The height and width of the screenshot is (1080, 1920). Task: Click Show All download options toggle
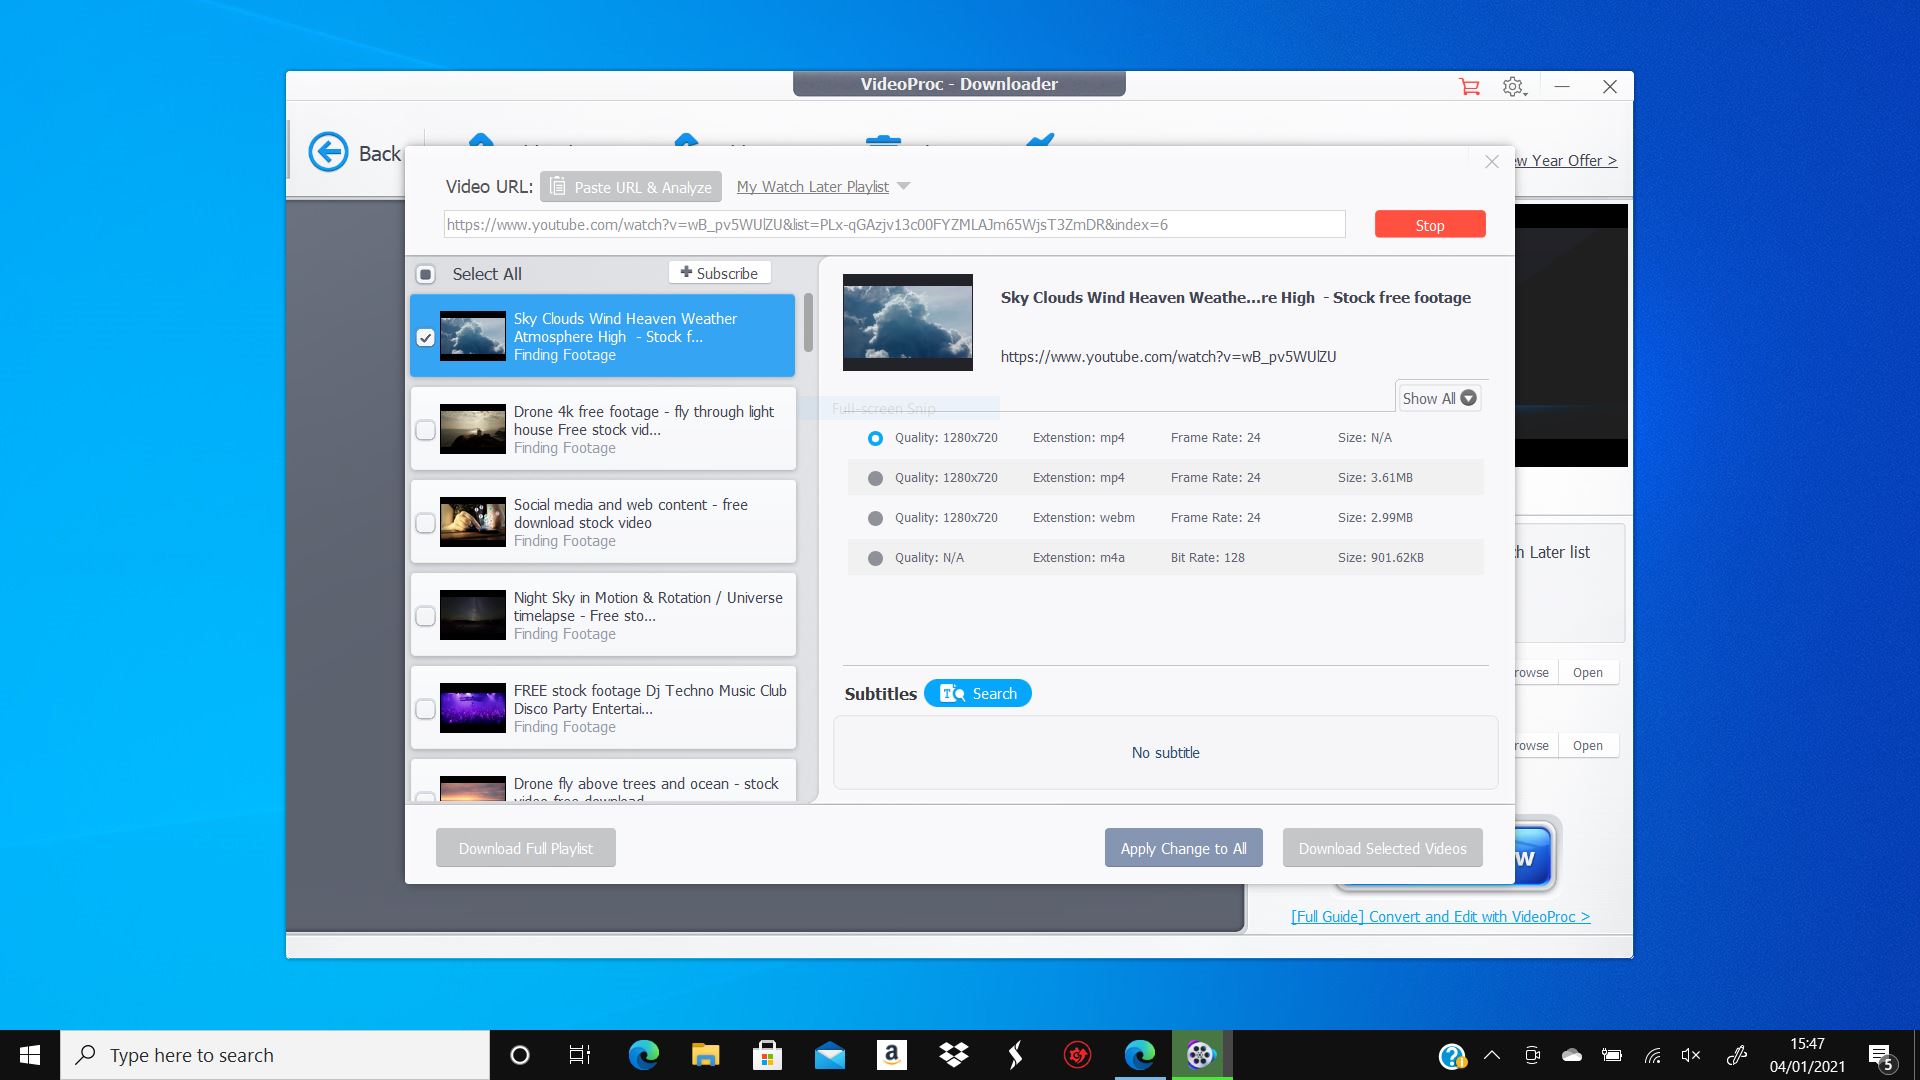coord(1436,398)
